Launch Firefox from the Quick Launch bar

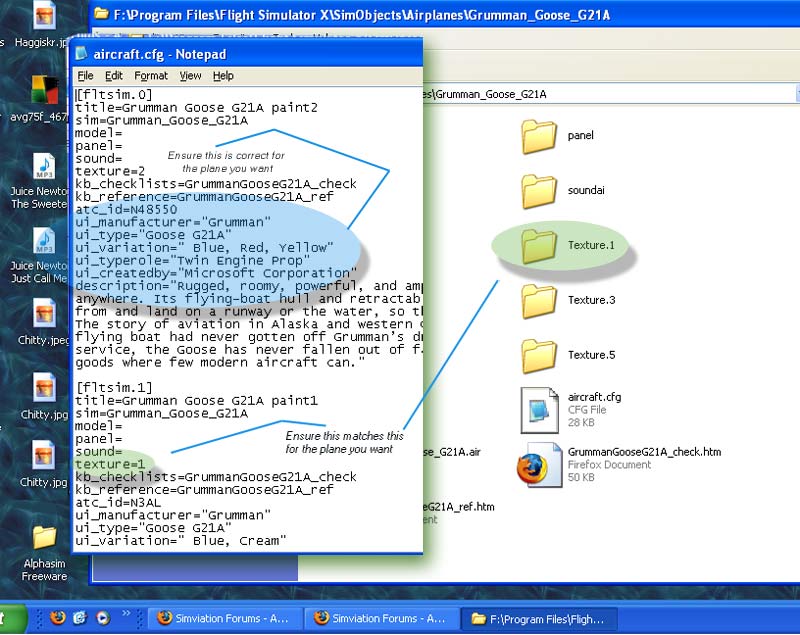[x=58, y=618]
